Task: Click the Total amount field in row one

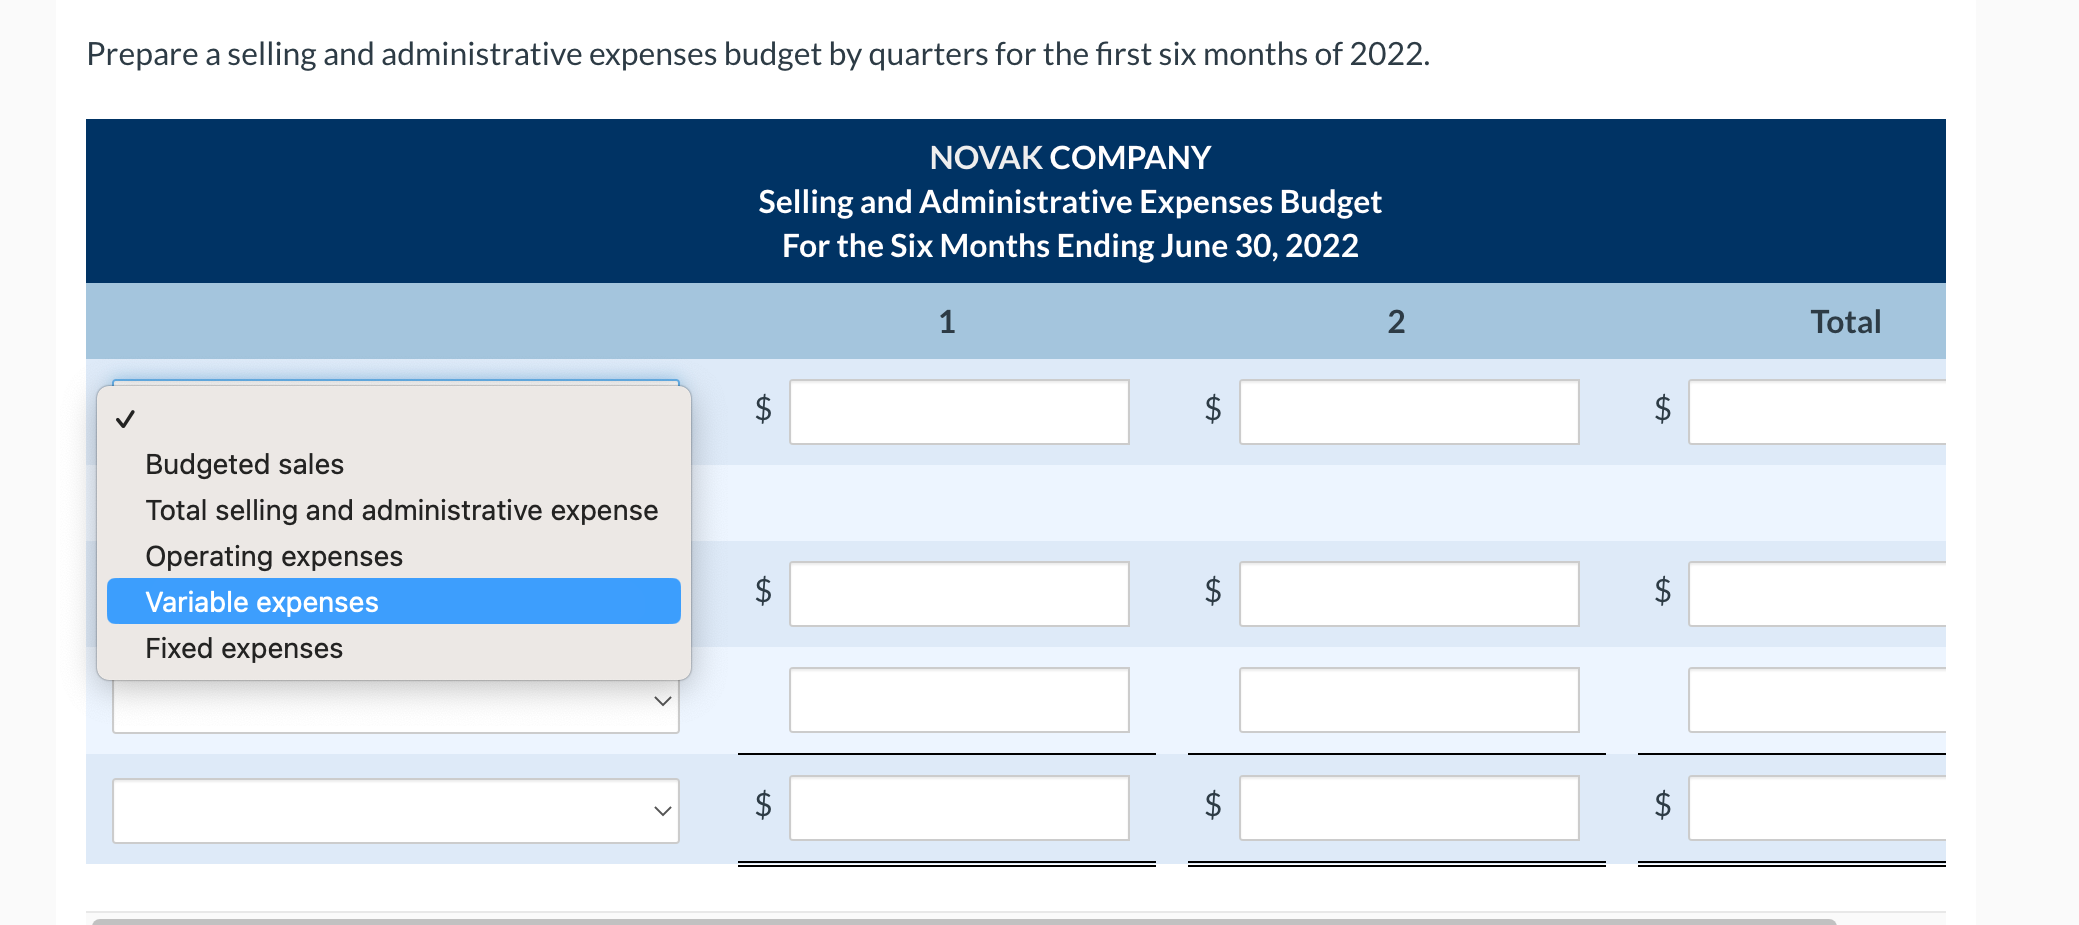Action: (x=1860, y=411)
